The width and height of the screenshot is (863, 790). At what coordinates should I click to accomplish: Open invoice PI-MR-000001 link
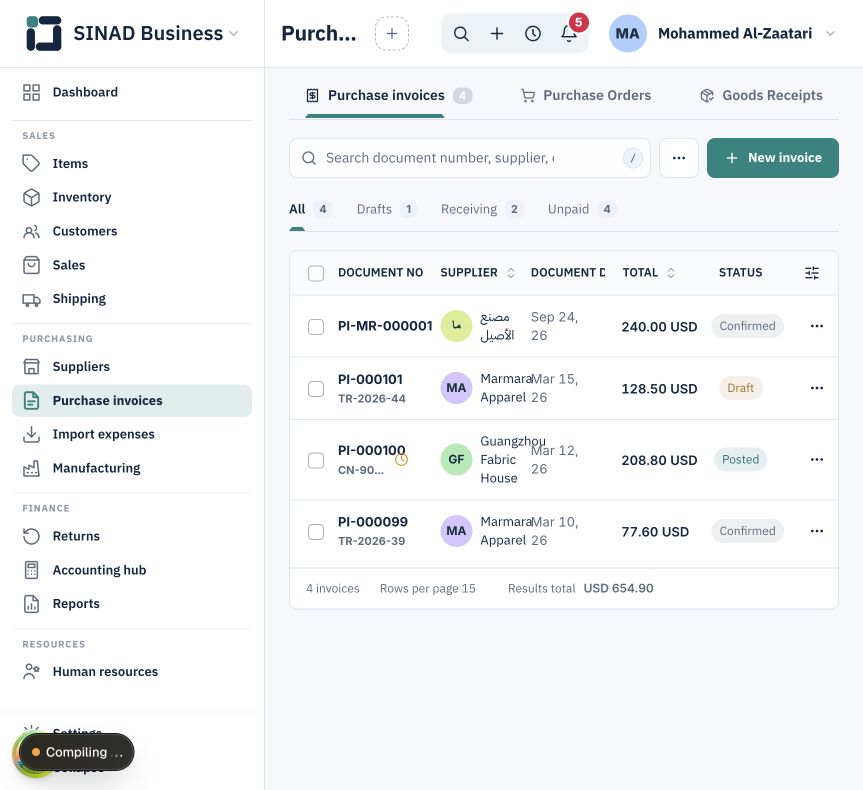click(x=385, y=326)
